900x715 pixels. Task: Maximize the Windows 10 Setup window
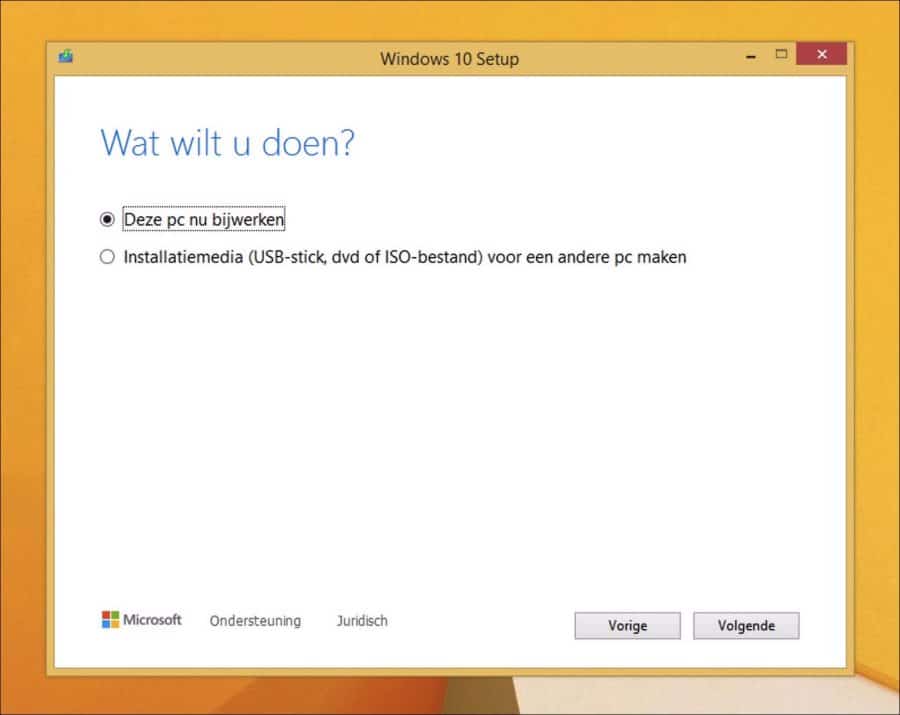coord(781,55)
